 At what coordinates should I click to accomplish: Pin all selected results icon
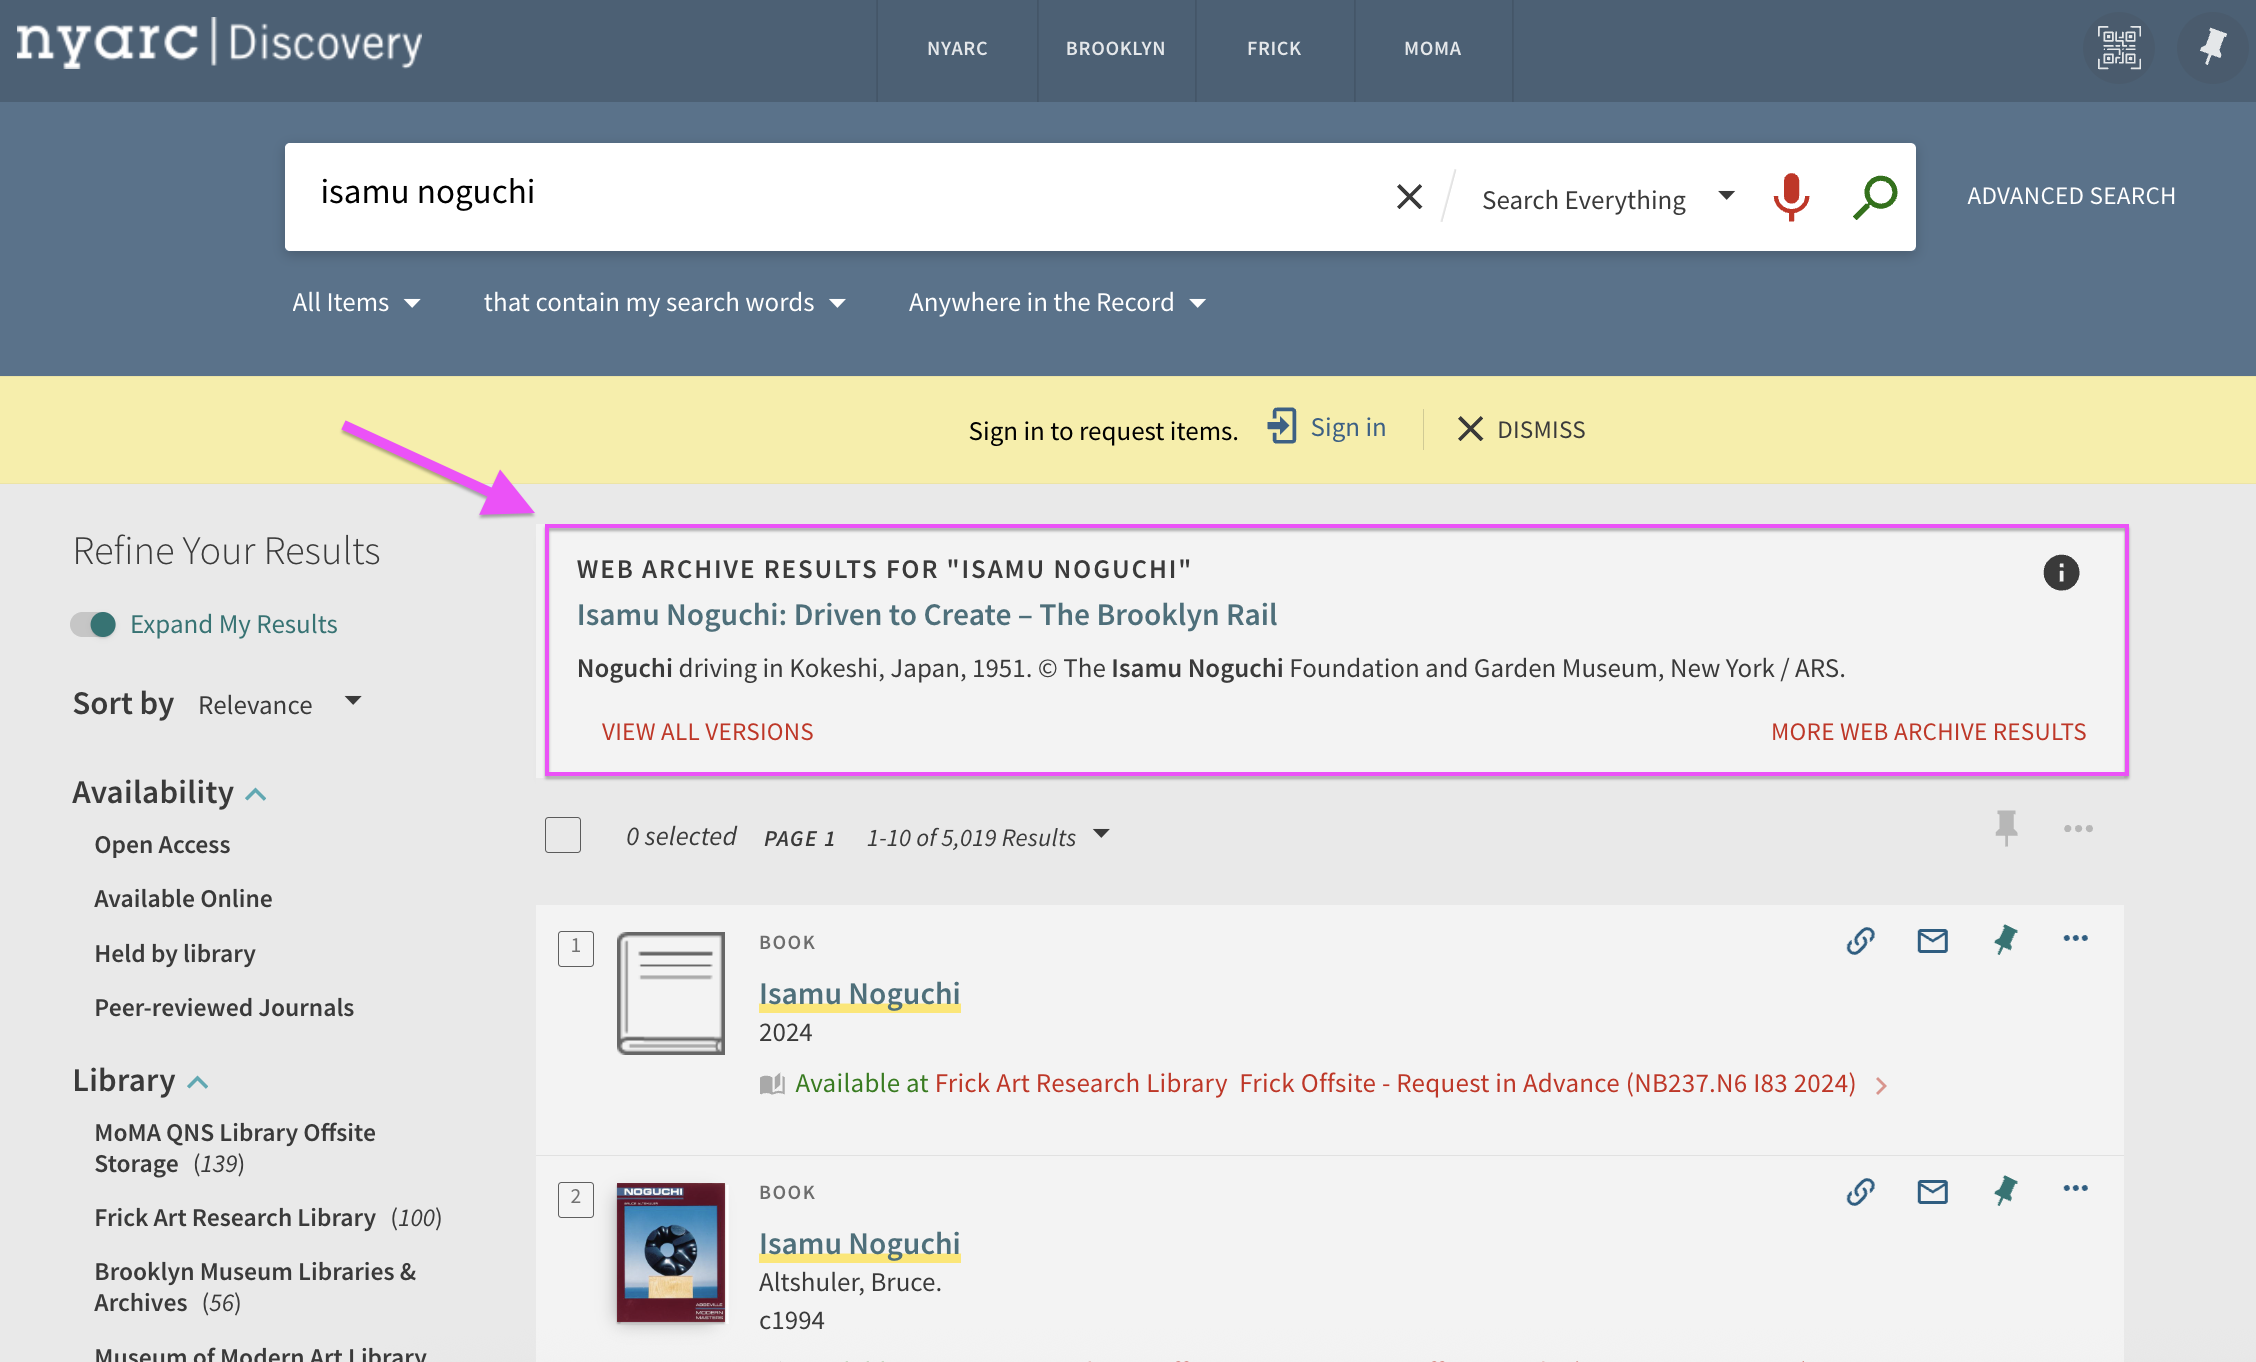click(2006, 828)
